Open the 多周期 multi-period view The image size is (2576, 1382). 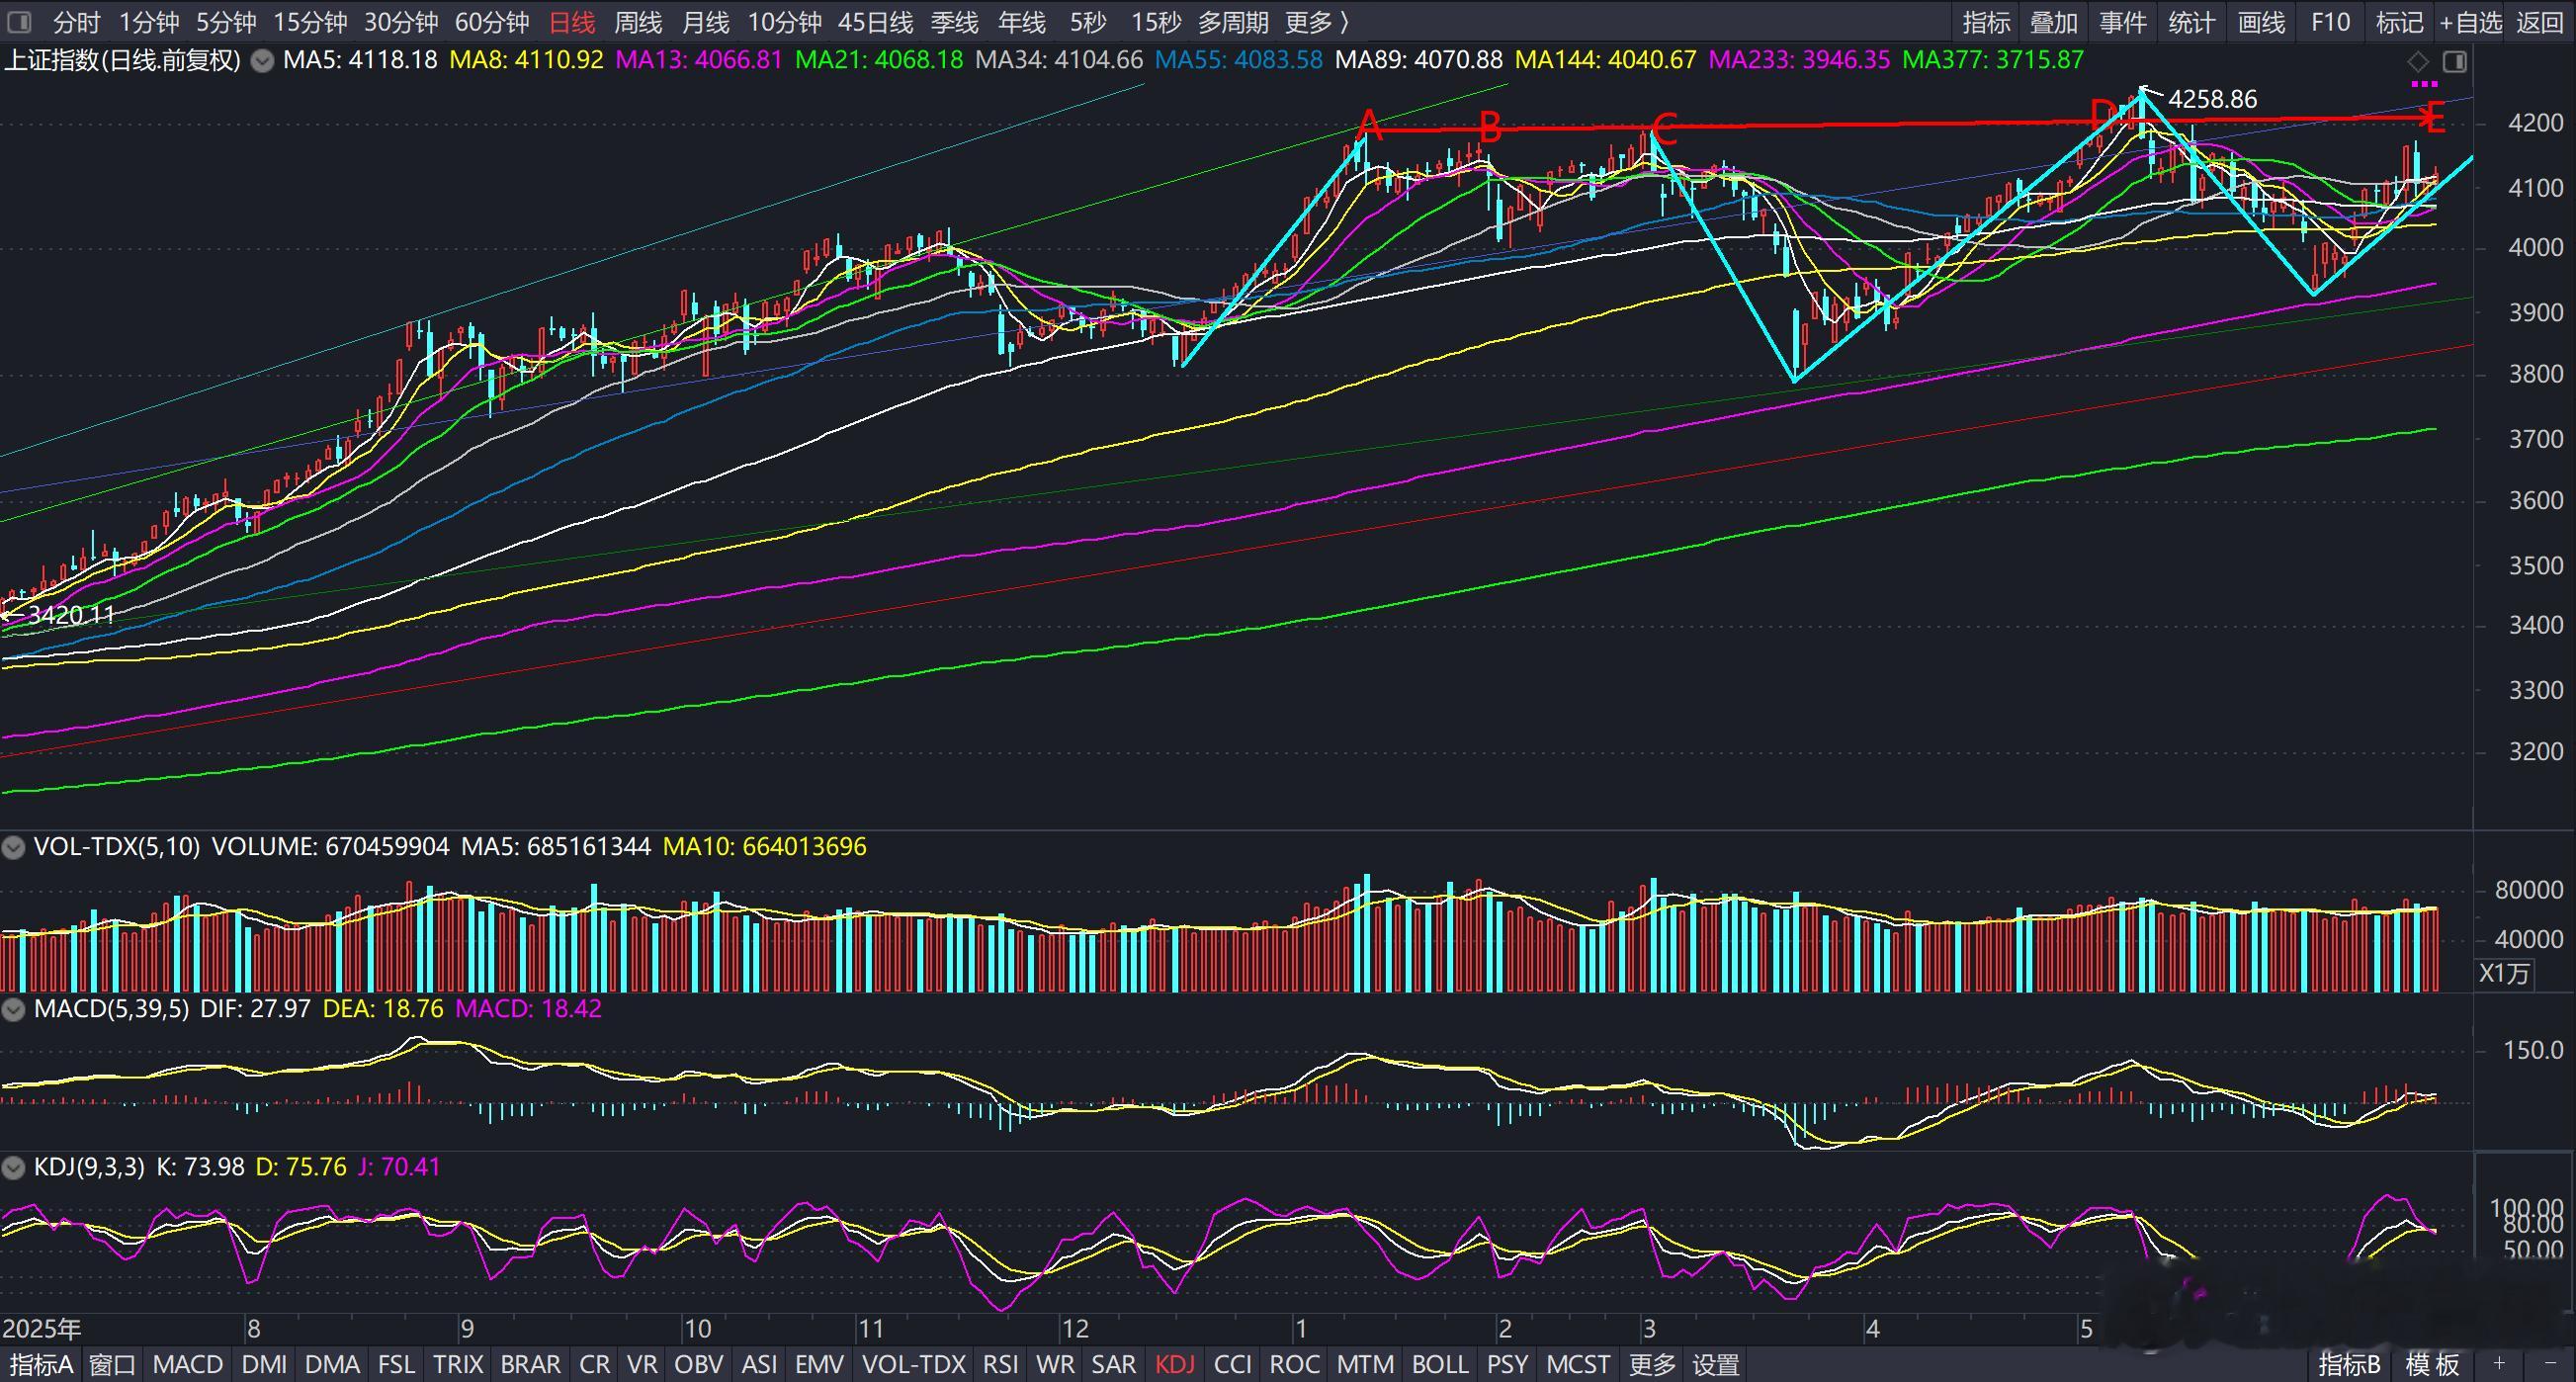(1233, 22)
